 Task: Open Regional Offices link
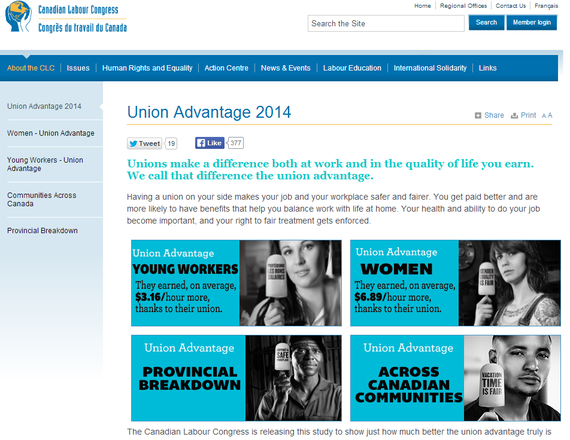click(x=463, y=6)
